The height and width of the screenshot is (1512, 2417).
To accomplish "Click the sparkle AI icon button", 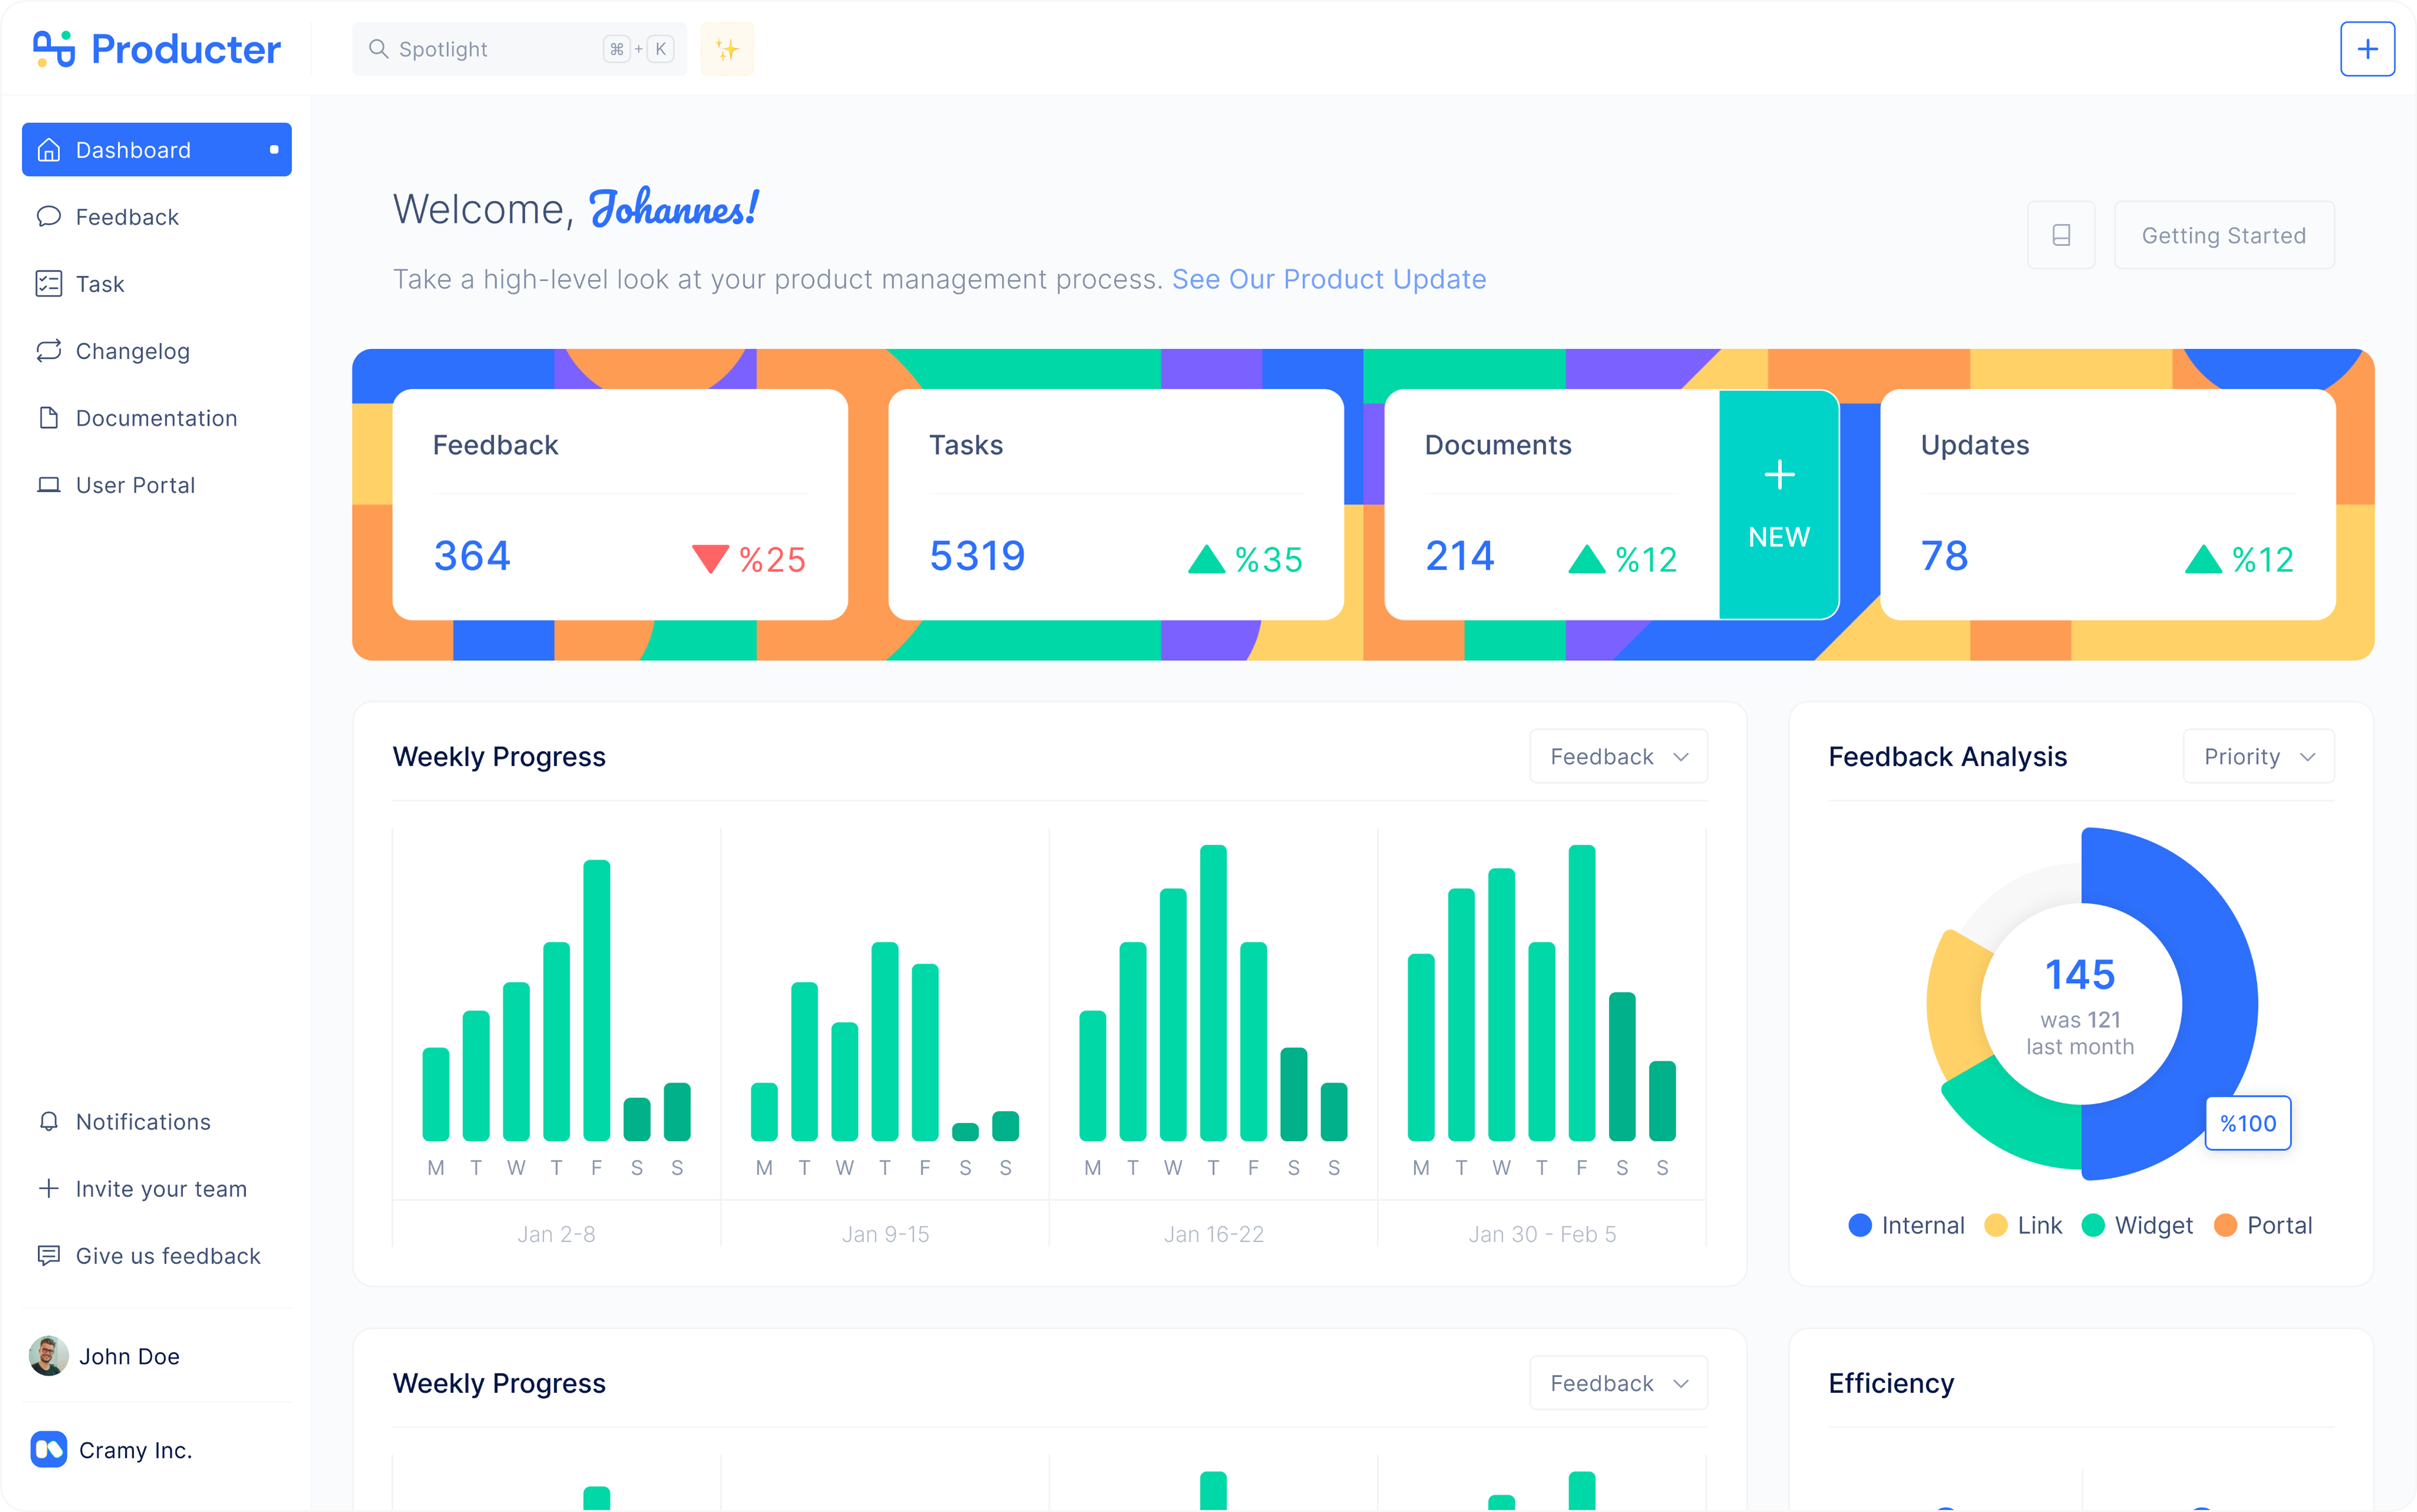I will (727, 49).
